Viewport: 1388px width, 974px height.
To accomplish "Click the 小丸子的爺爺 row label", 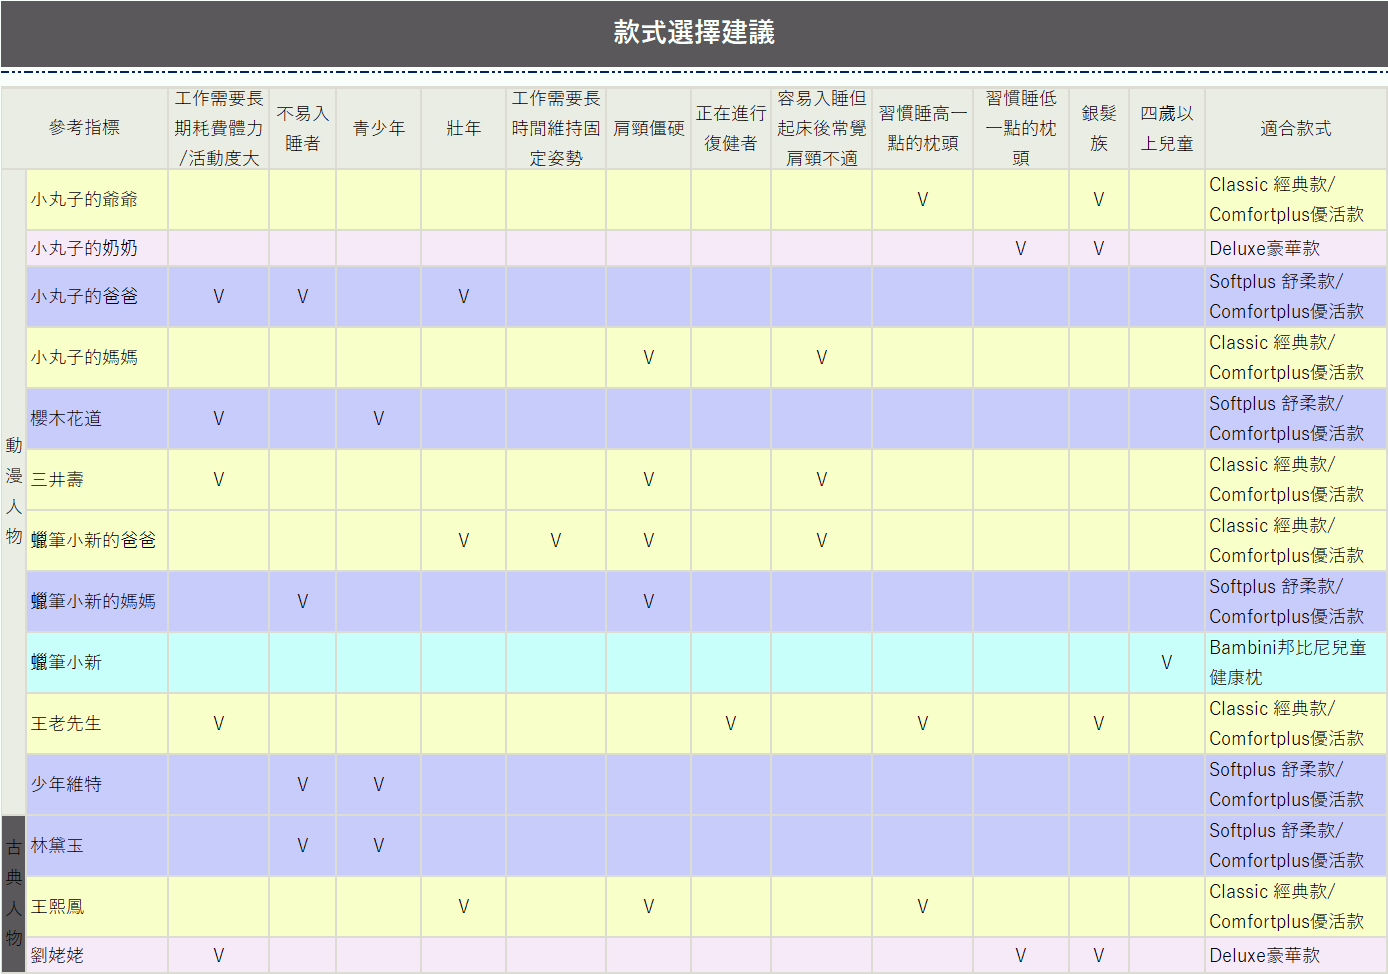I will click(x=97, y=199).
